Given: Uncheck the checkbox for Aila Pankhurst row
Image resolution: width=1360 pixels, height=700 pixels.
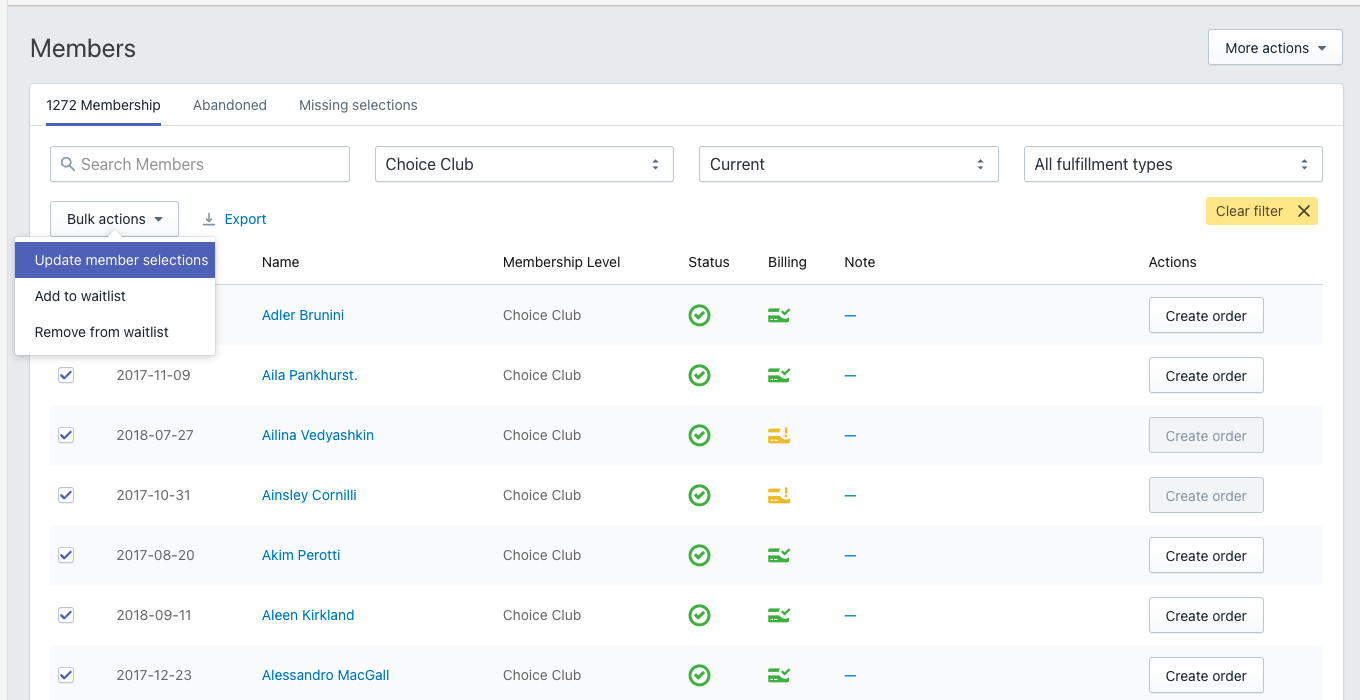Looking at the screenshot, I should [66, 375].
